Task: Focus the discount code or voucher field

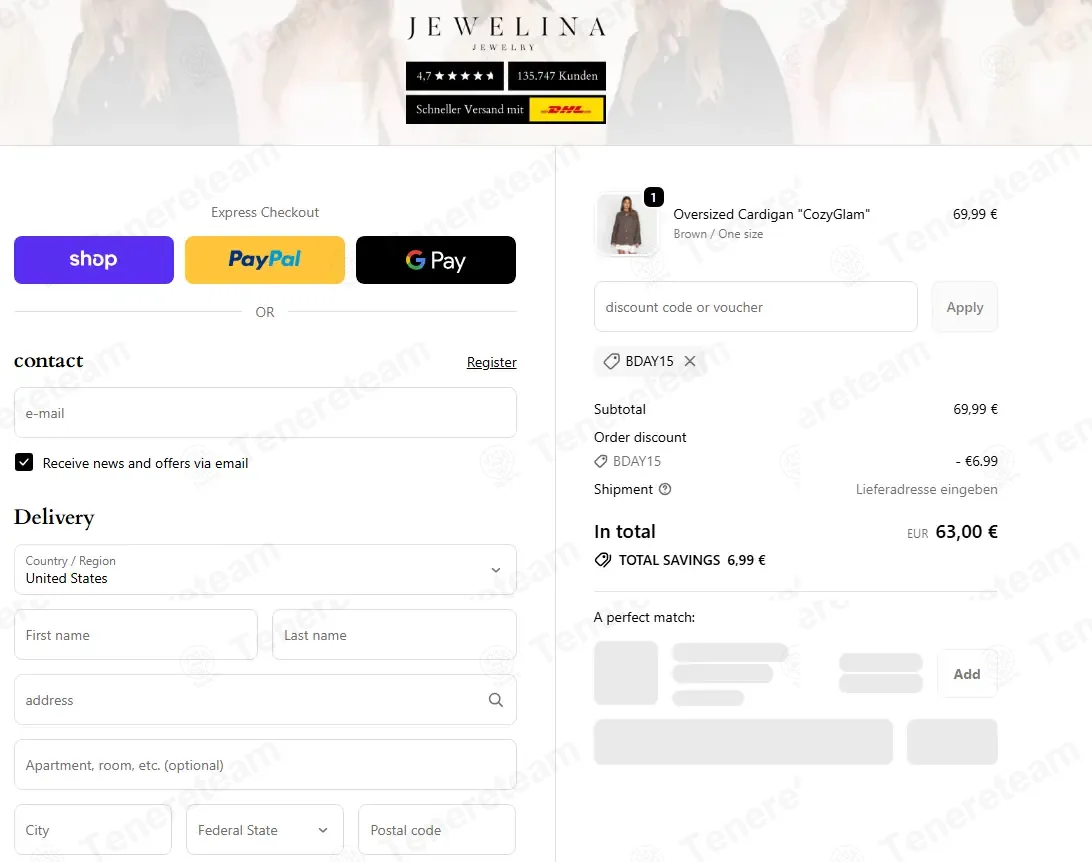Action: pyautogui.click(x=756, y=307)
